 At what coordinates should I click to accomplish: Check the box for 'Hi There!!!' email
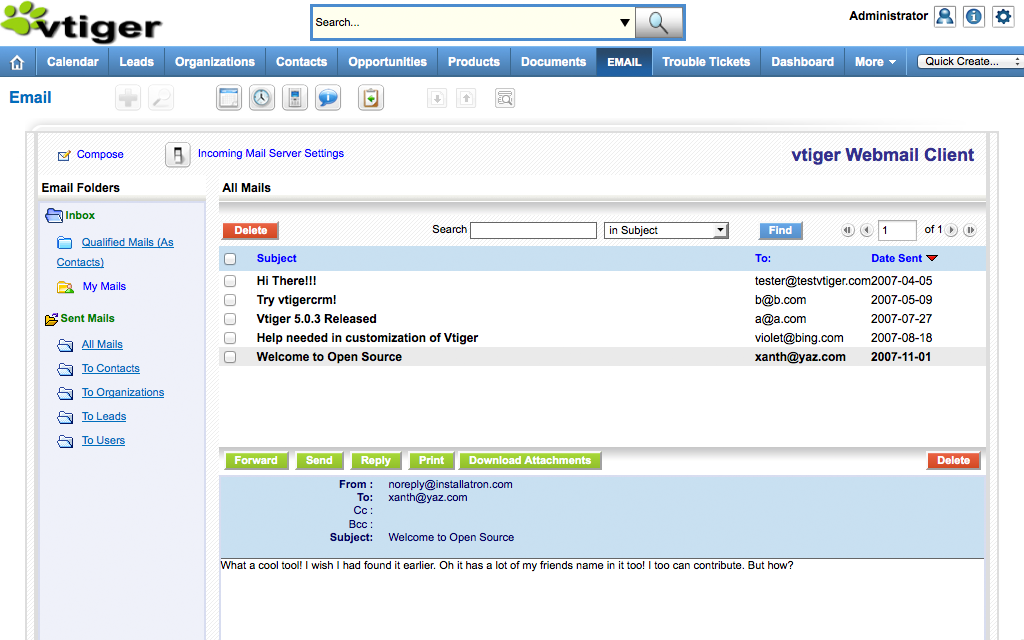[x=230, y=282]
